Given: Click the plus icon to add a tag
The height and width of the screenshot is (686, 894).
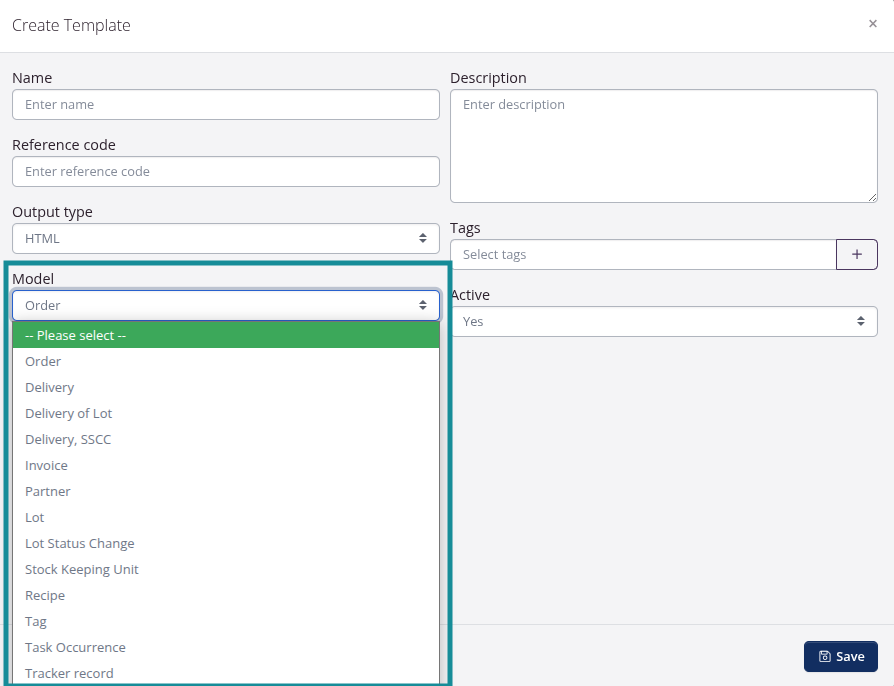Looking at the screenshot, I should coord(856,254).
